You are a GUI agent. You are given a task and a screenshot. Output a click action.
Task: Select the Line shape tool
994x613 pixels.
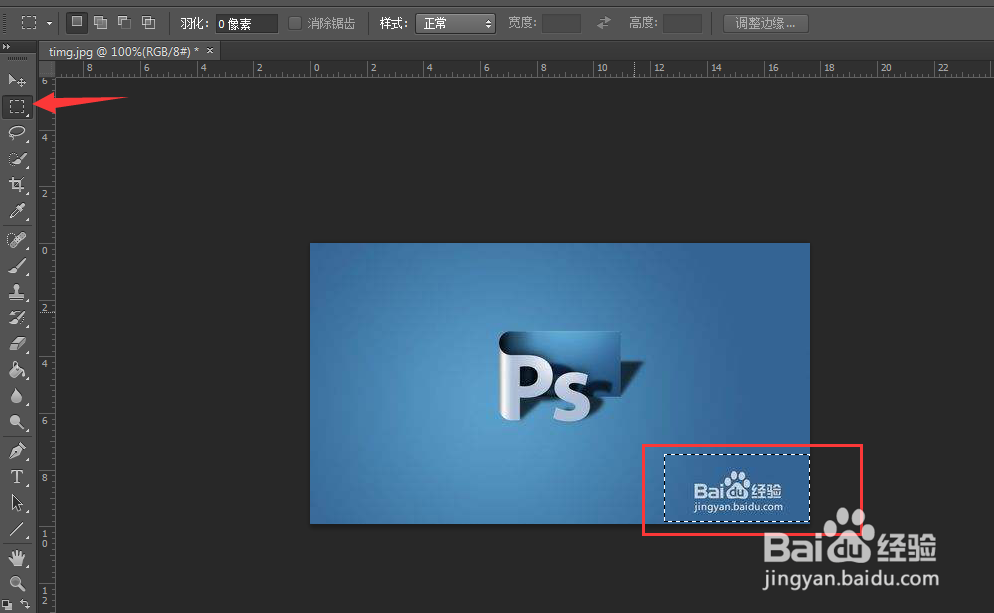click(x=17, y=529)
